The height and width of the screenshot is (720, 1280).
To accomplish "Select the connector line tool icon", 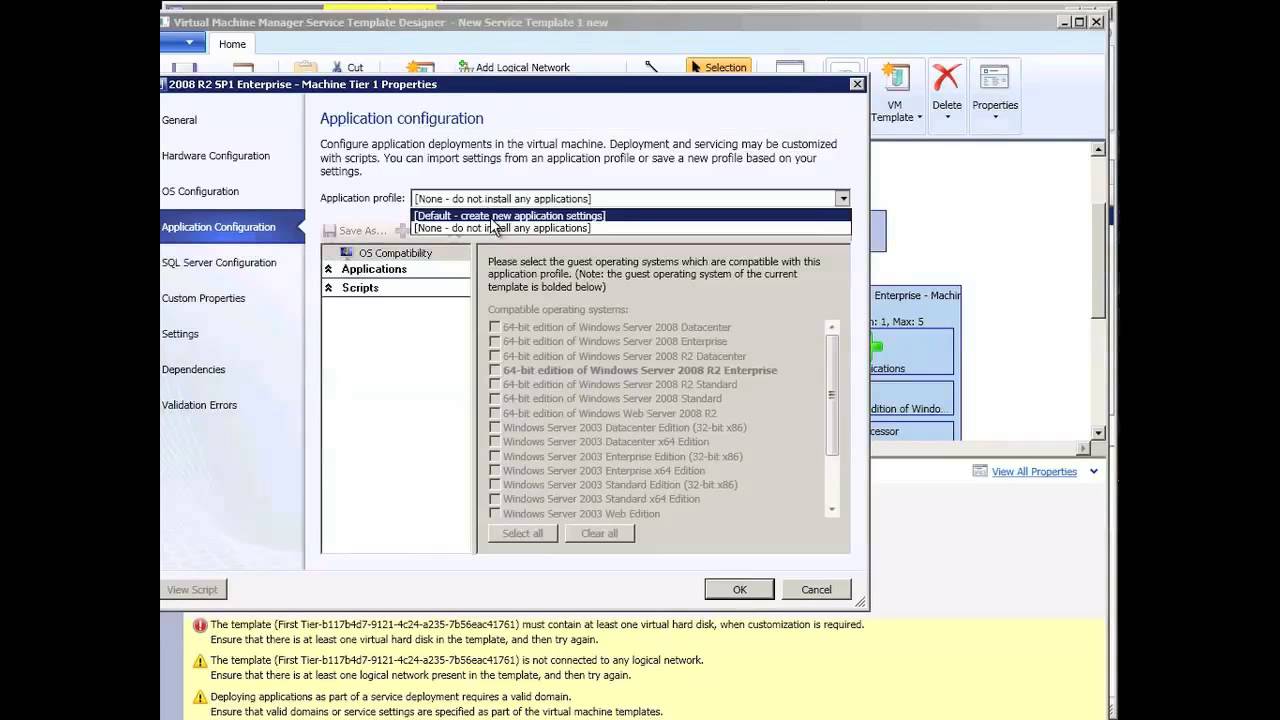I will pos(651,67).
